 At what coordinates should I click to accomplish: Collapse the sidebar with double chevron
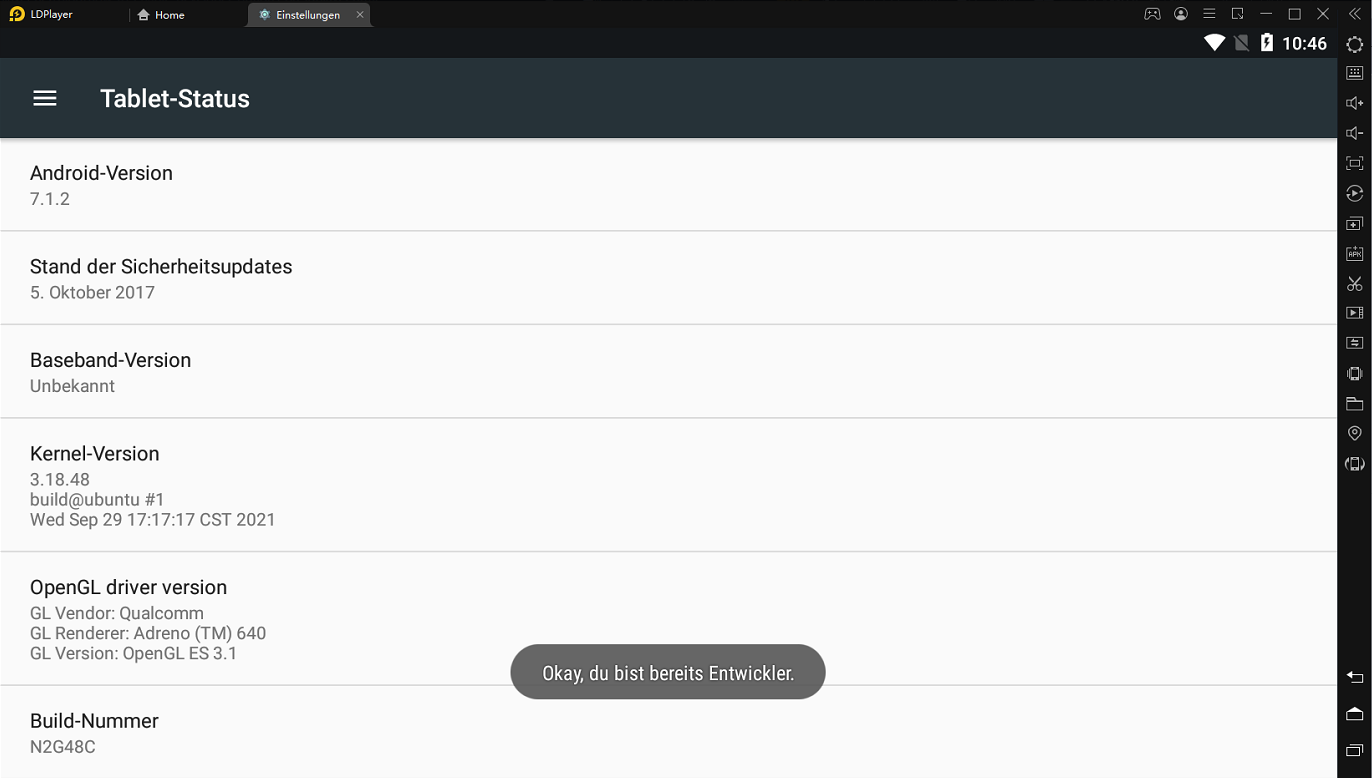click(1354, 14)
